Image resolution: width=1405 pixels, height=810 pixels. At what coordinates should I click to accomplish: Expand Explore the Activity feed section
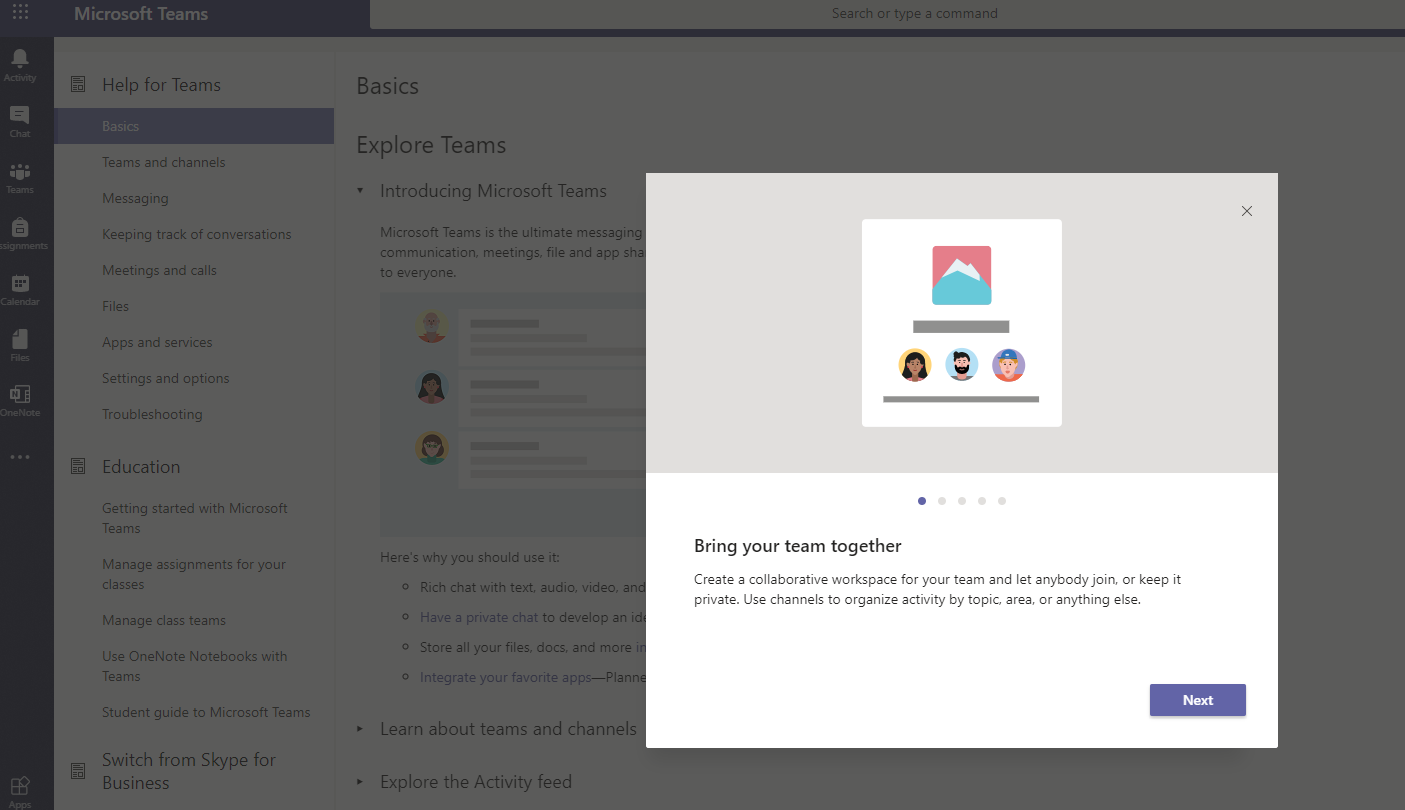tap(360, 782)
